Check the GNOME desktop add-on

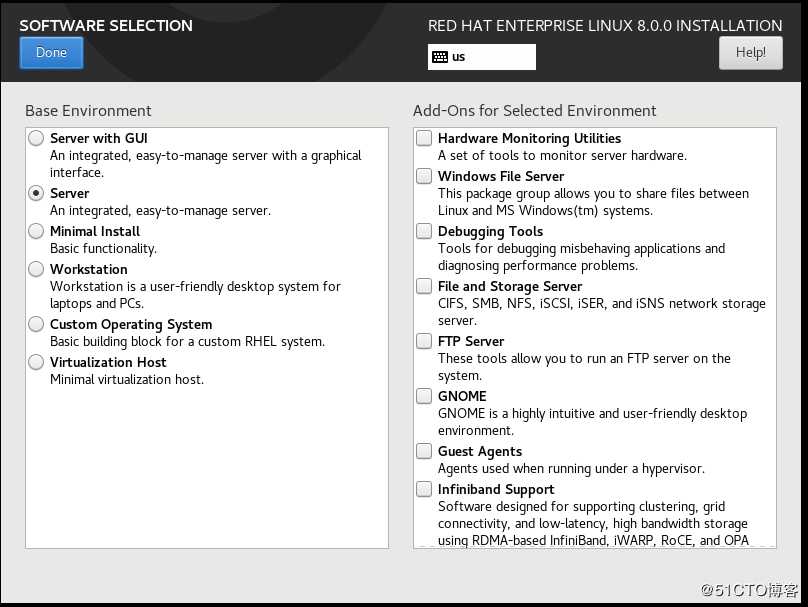[x=424, y=396]
